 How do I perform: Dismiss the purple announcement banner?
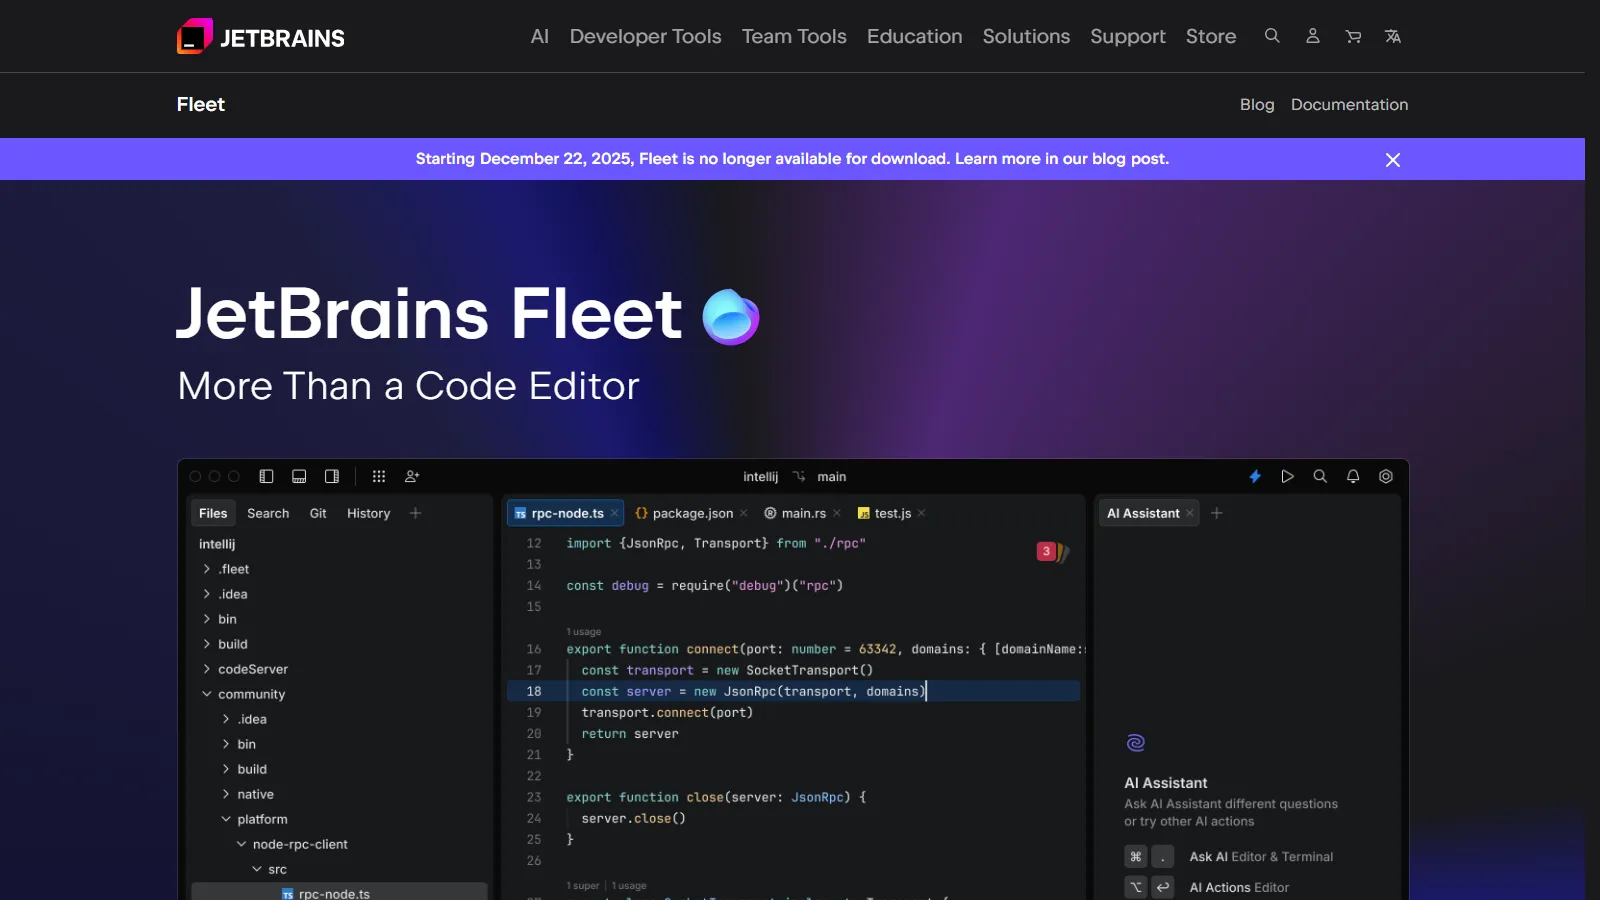point(1393,159)
